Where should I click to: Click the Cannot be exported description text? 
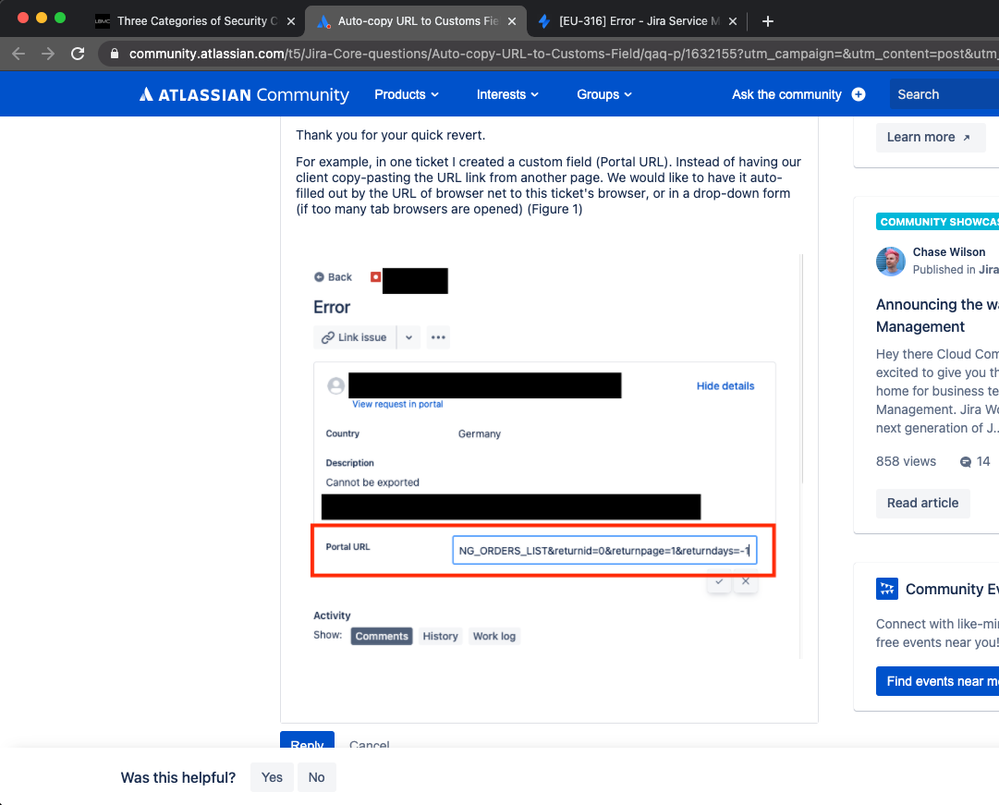(372, 482)
